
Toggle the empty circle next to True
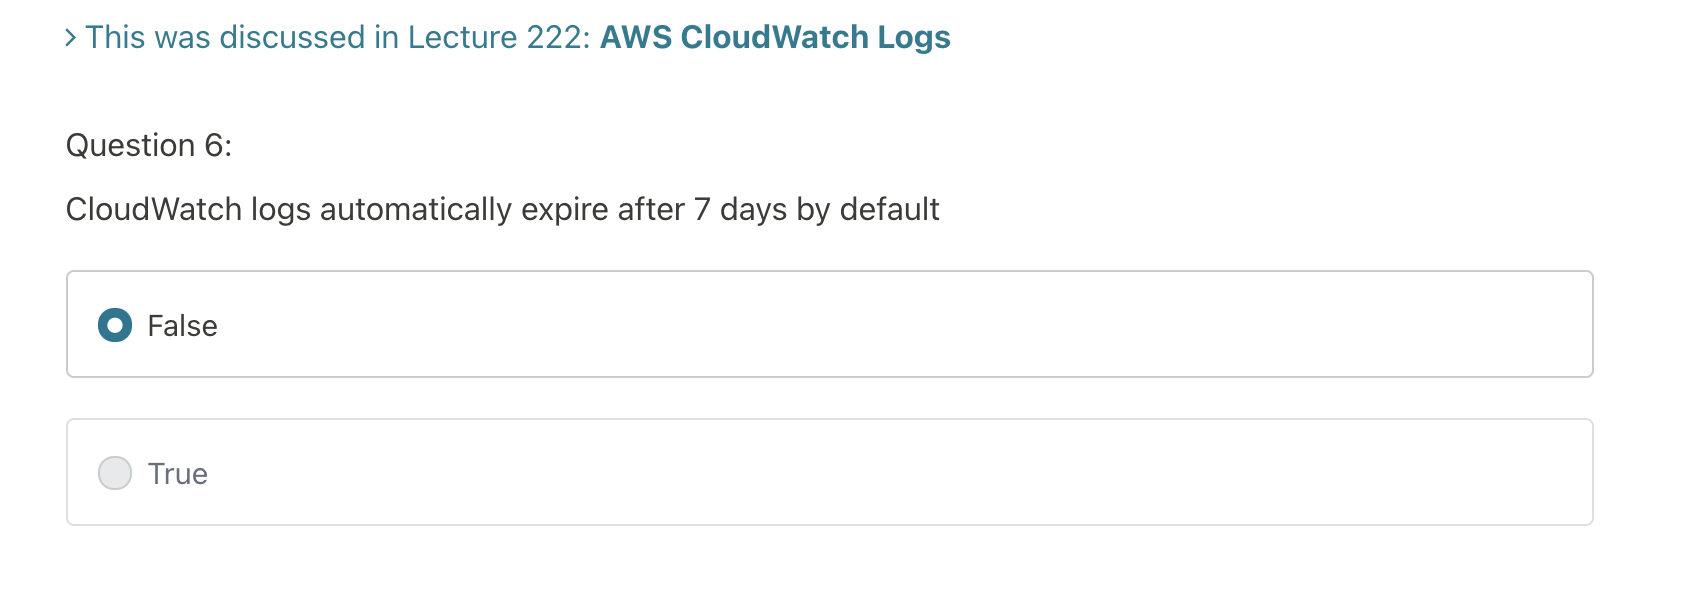click(x=115, y=473)
